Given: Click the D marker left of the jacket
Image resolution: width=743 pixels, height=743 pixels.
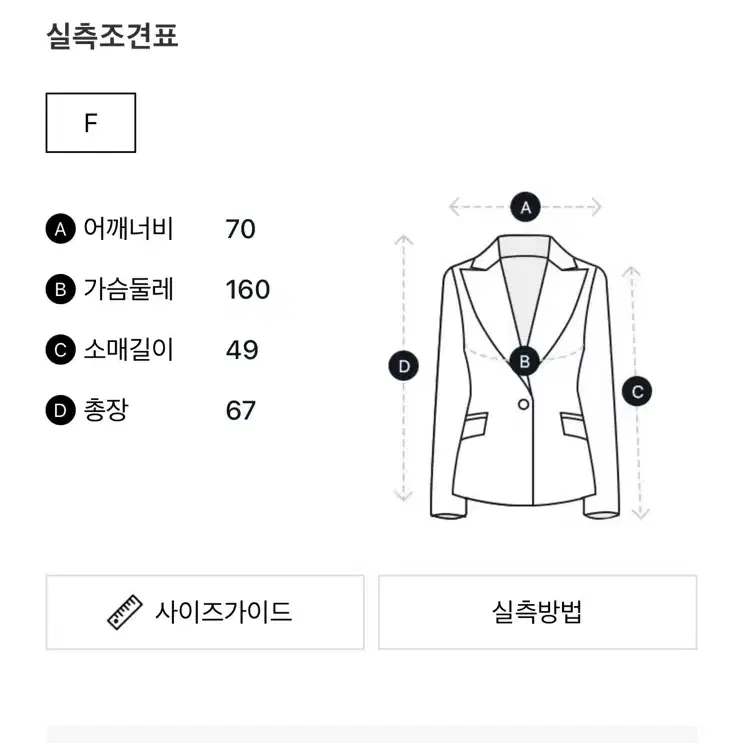Looking at the screenshot, I should click(x=403, y=366).
